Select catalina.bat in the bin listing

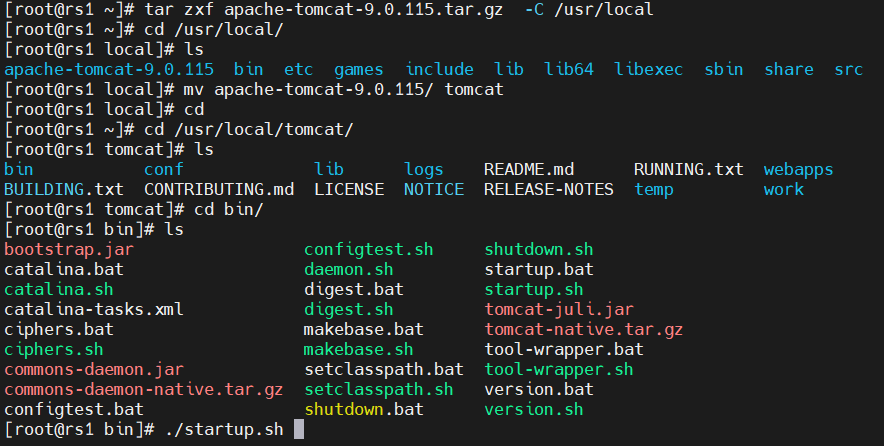tap(64, 269)
